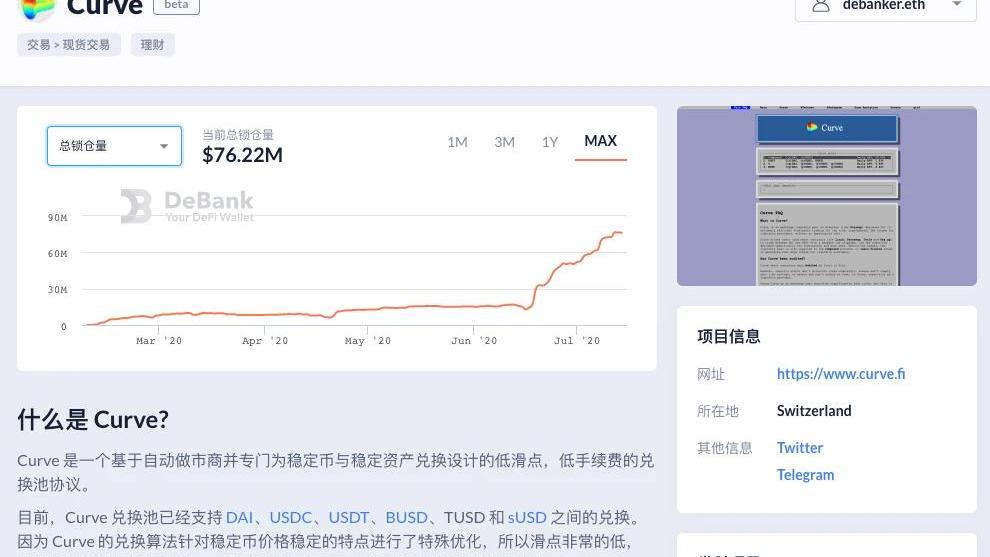
Task: Open the Twitter link
Action: coord(799,448)
